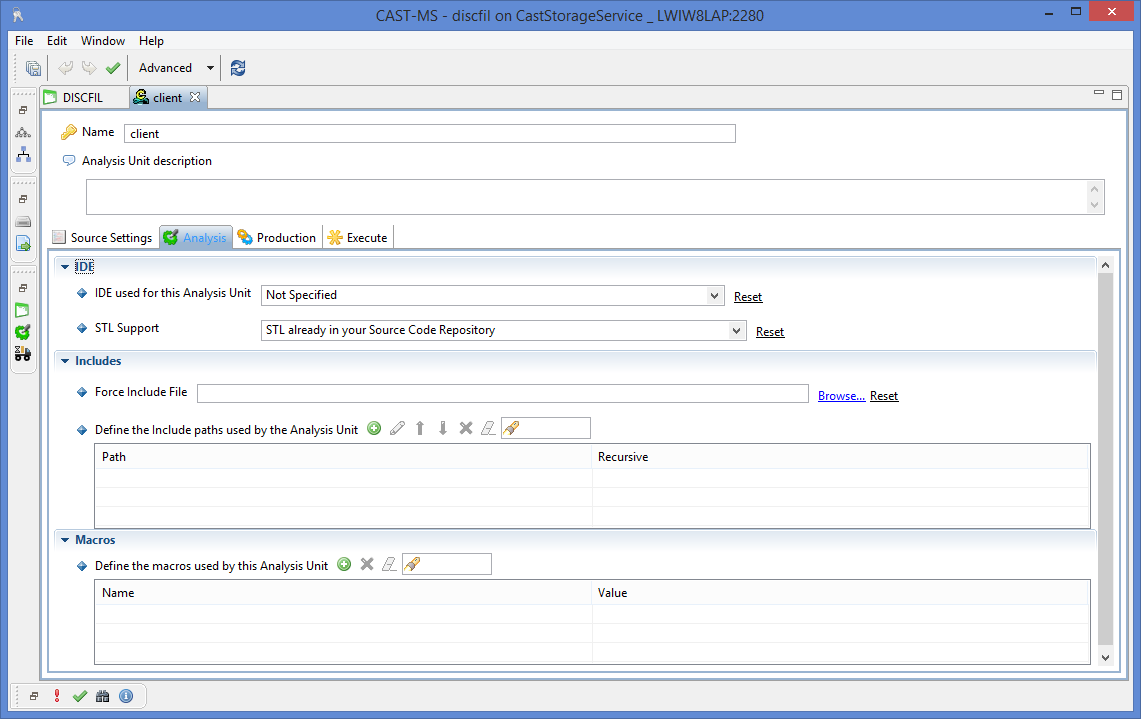Click the blue refresh arrows toolbar icon

(238, 68)
